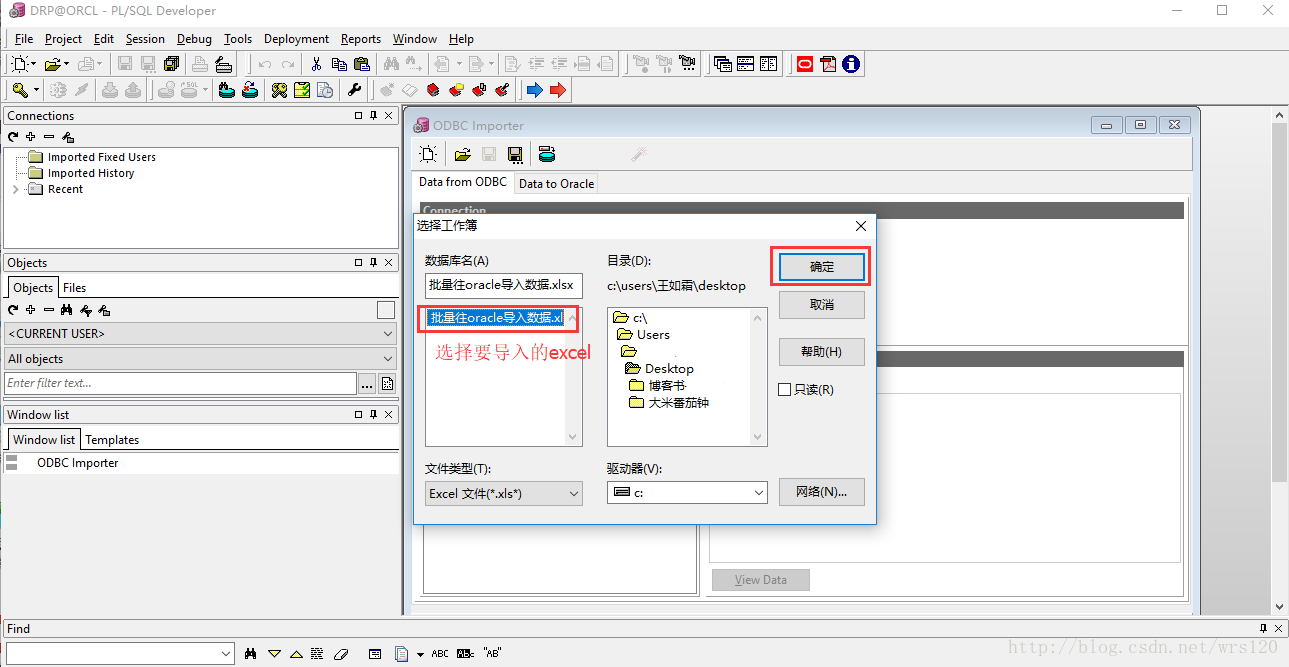Switch to Data to Oracle tab
Image resolution: width=1289 pixels, height=667 pixels.
(556, 183)
